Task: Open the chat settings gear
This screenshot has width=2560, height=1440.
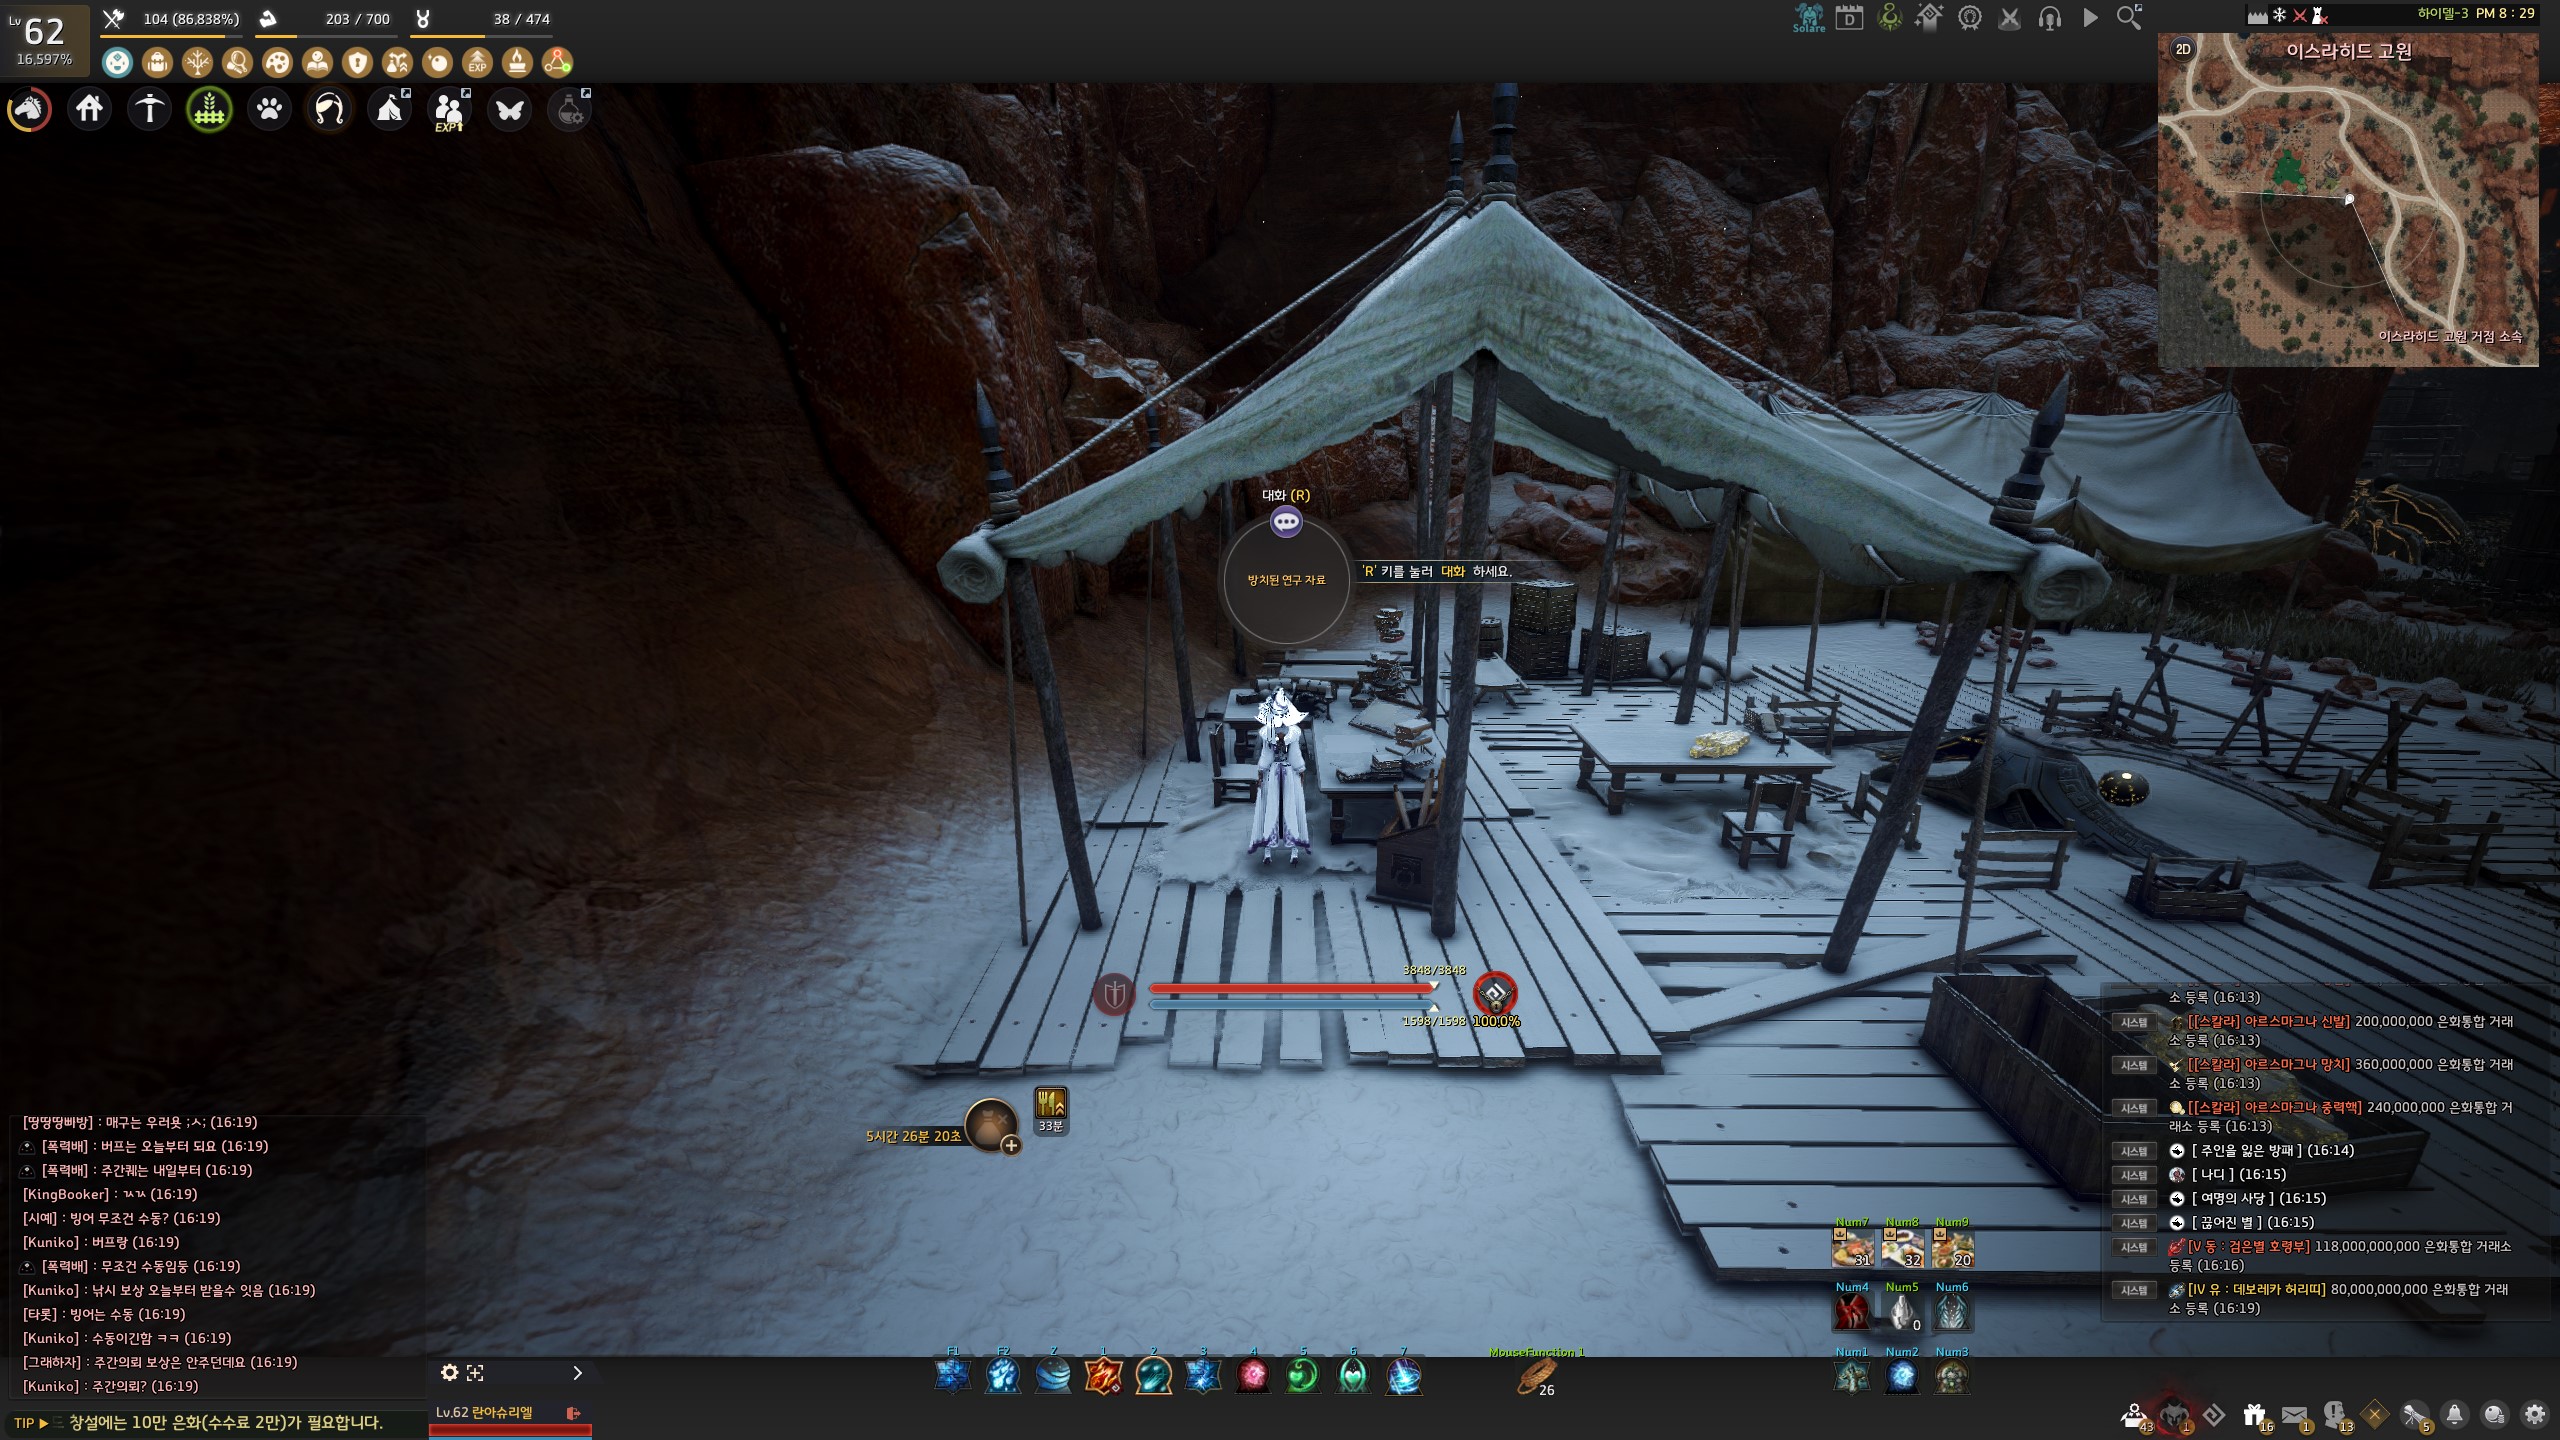Action: point(450,1373)
